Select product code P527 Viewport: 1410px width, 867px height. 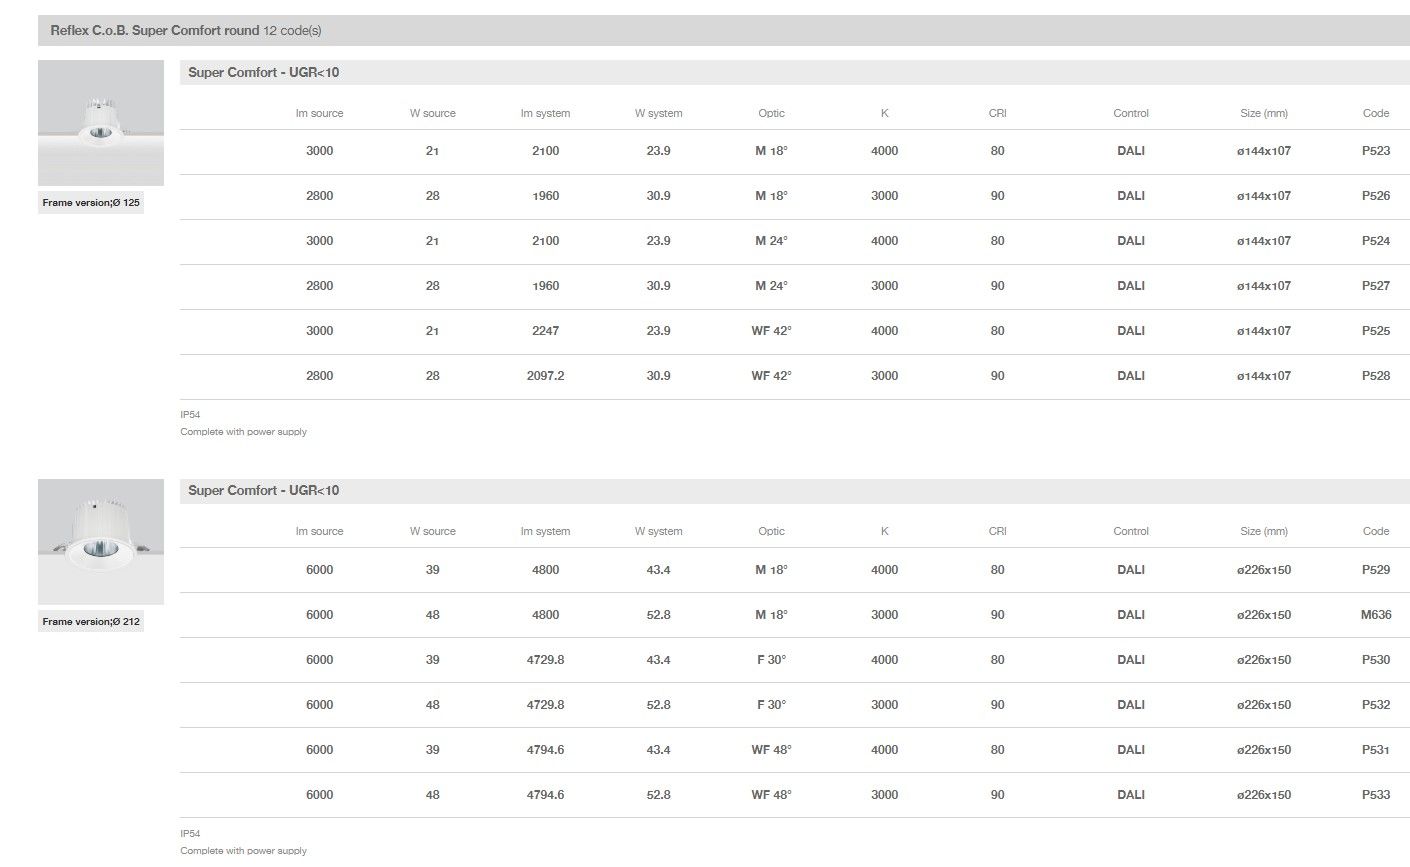[x=1375, y=286]
